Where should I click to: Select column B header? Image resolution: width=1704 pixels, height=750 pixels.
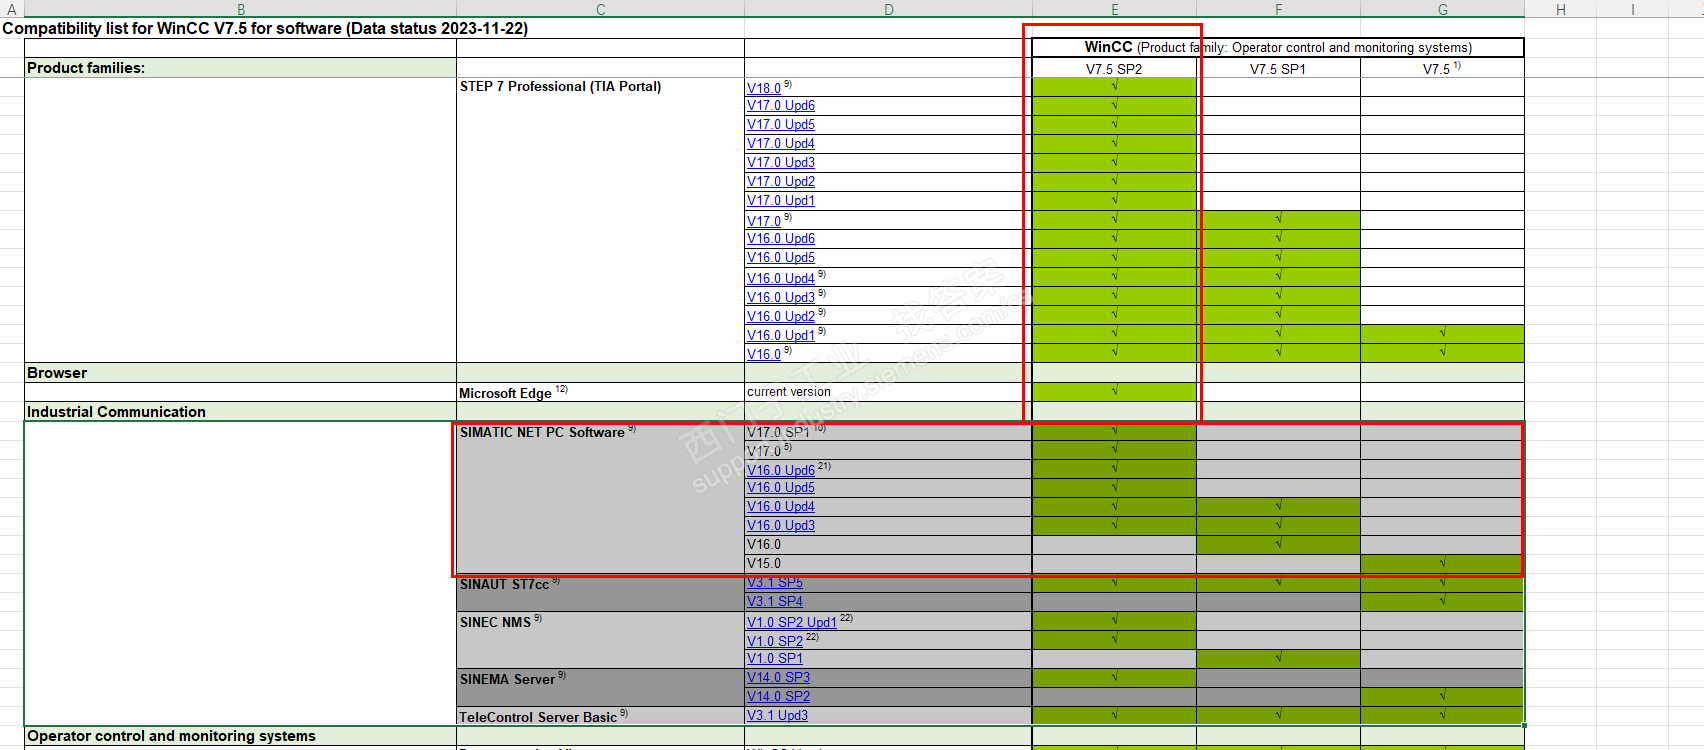(241, 9)
